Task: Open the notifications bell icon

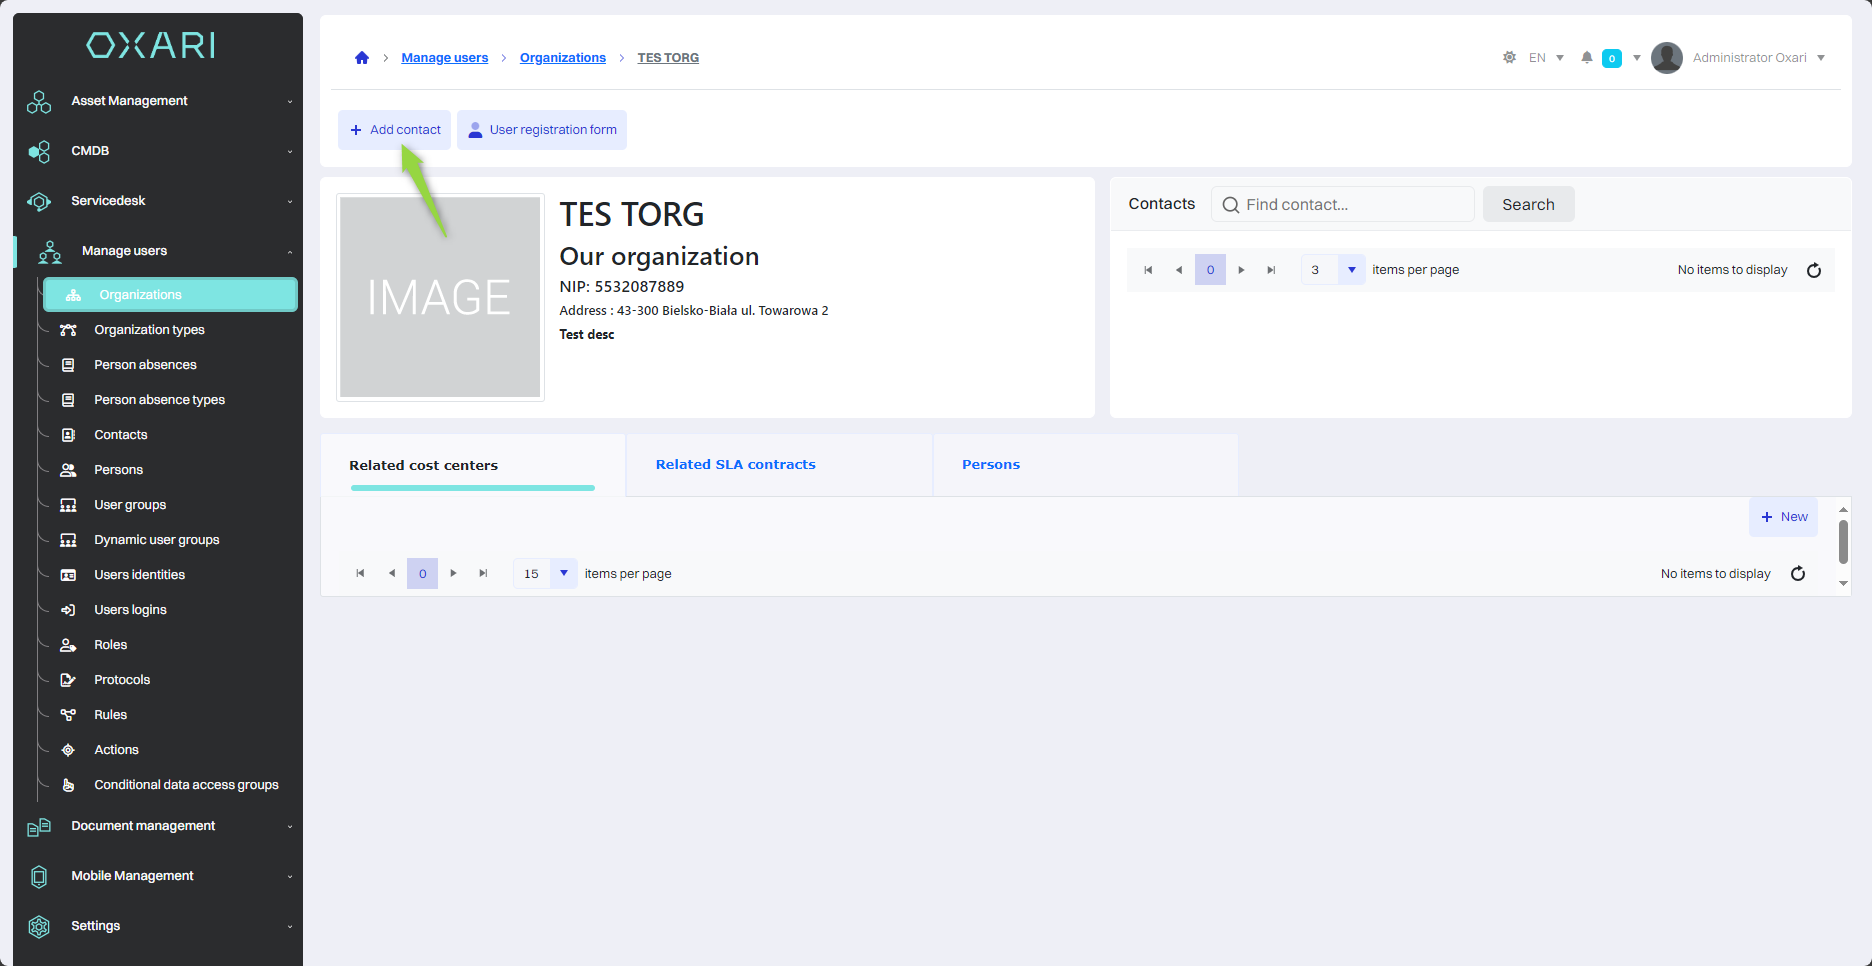Action: [x=1586, y=58]
